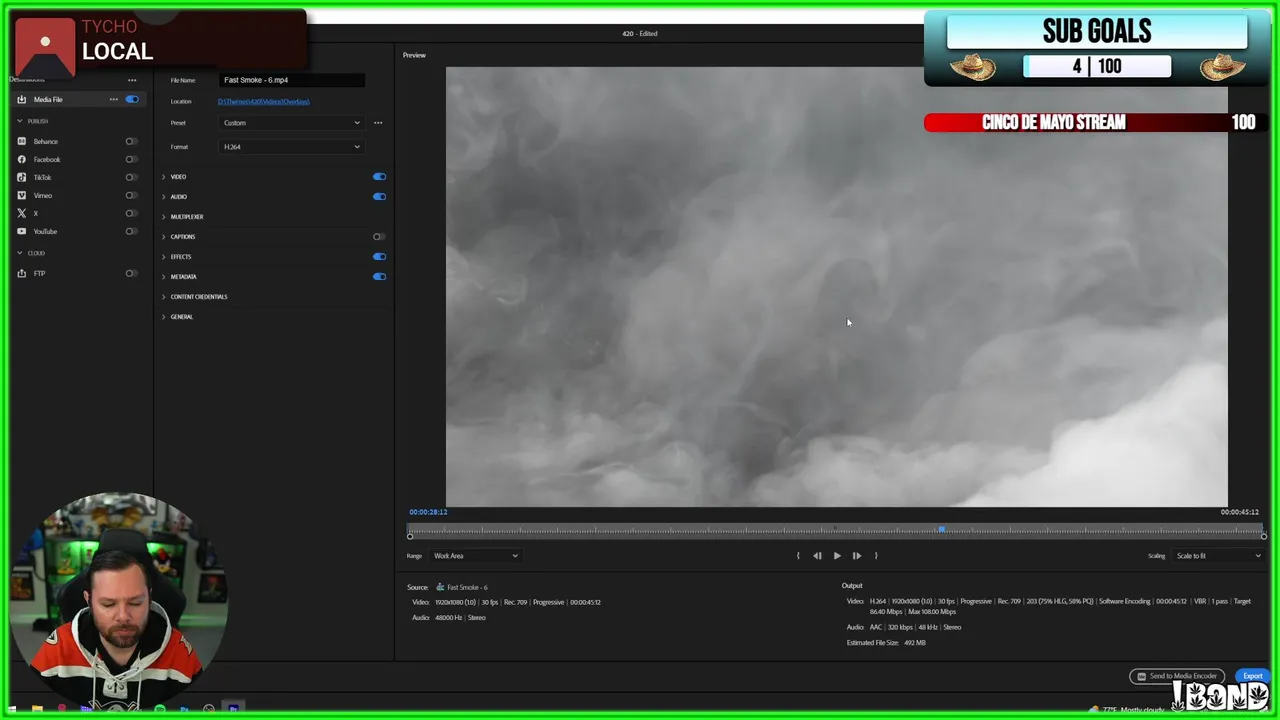Enable the TikTok publish toggle

(x=131, y=177)
